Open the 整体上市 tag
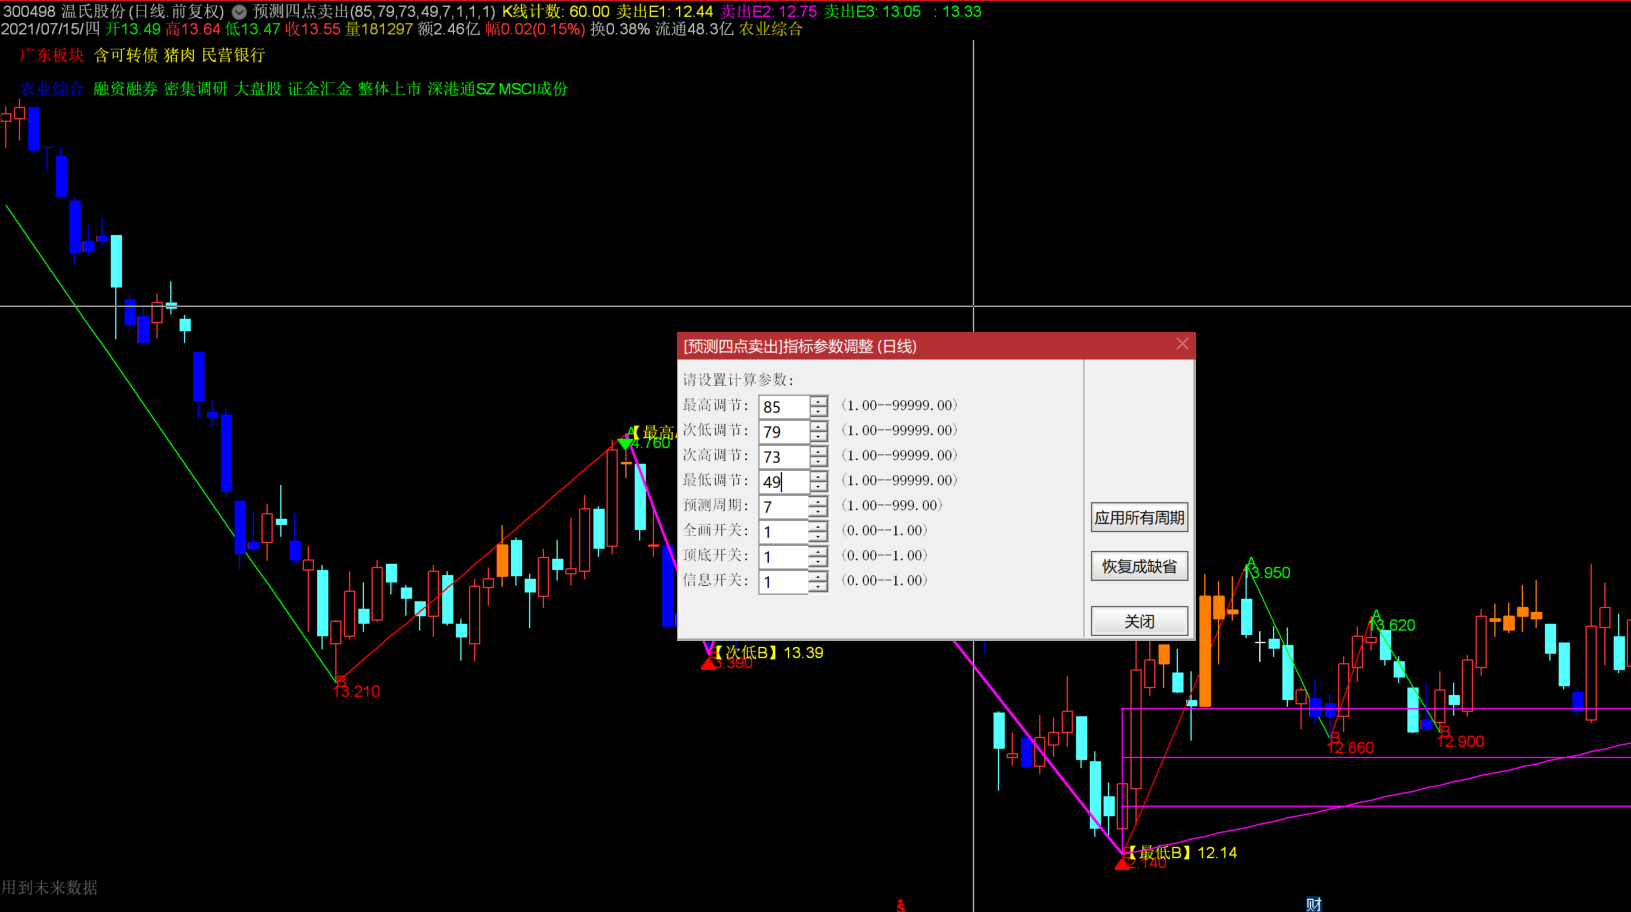1631x912 pixels. coord(390,89)
